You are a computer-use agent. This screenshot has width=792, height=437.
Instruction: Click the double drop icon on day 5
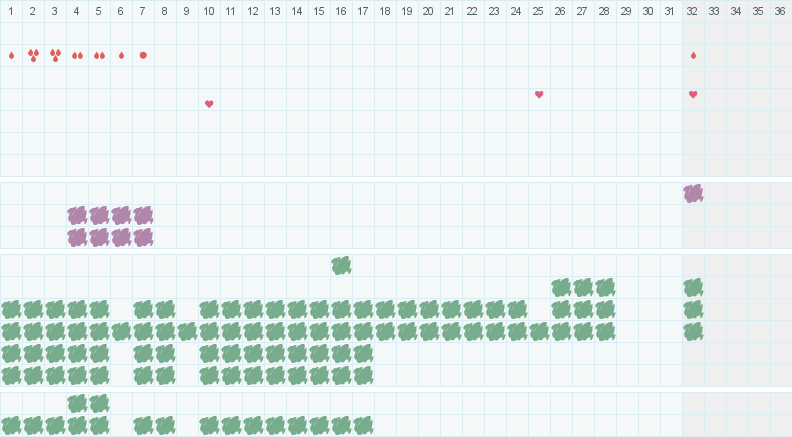point(99,55)
